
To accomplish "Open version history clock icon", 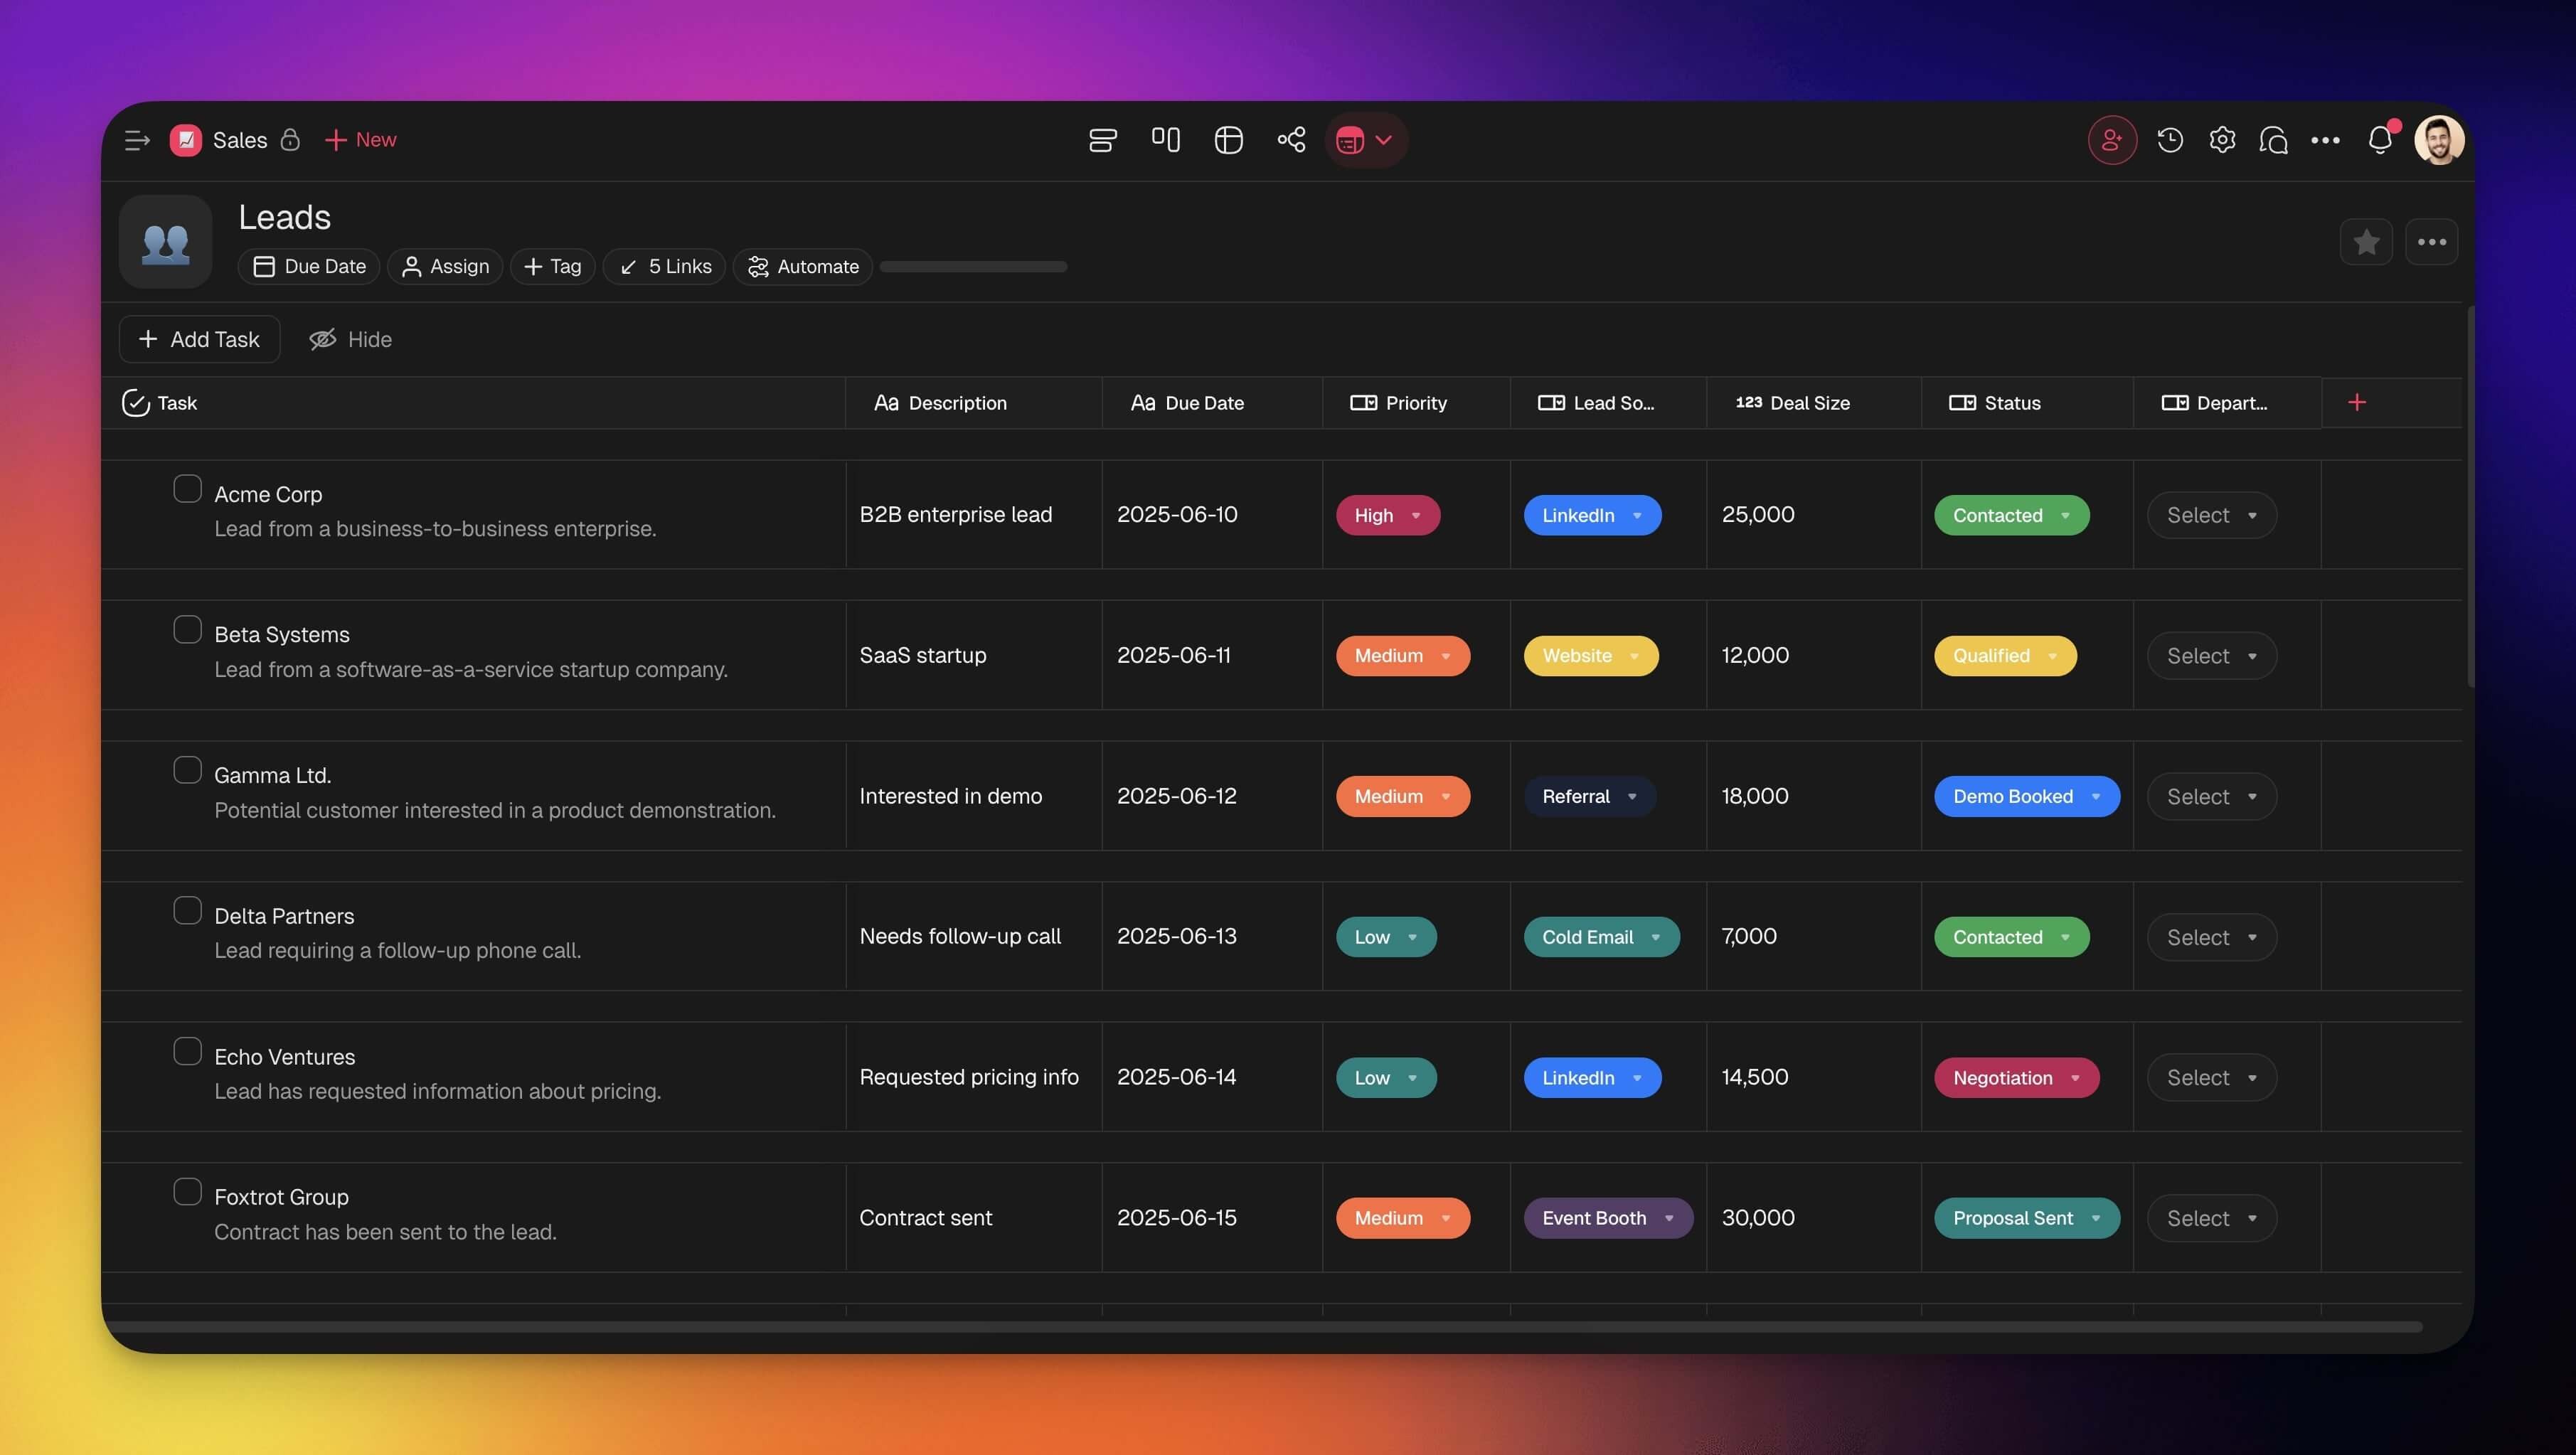I will 2169,140.
